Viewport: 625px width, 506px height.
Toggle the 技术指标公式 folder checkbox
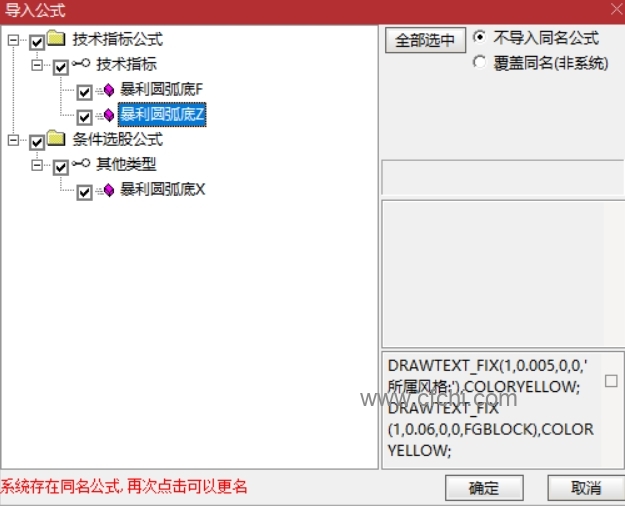[x=37, y=42]
